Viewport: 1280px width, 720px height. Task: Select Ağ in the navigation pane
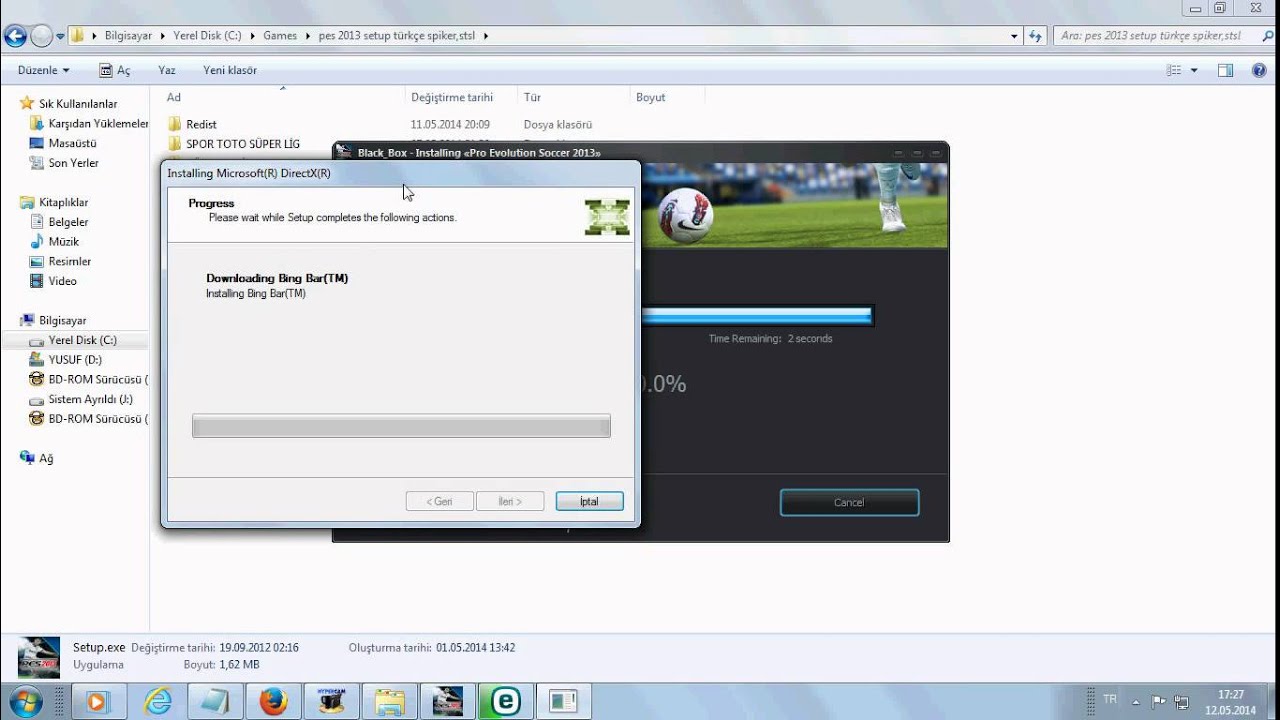(46, 458)
